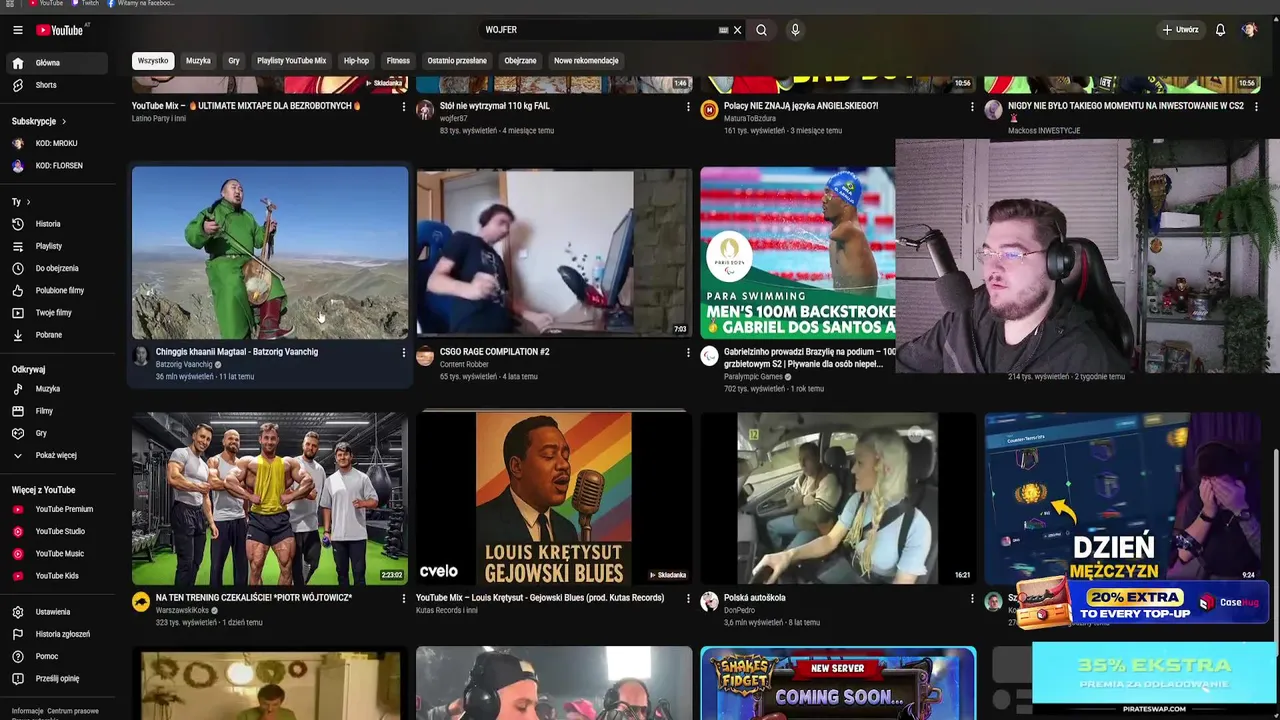Open Historia in sidebar
The width and height of the screenshot is (1280, 720).
[56, 224]
